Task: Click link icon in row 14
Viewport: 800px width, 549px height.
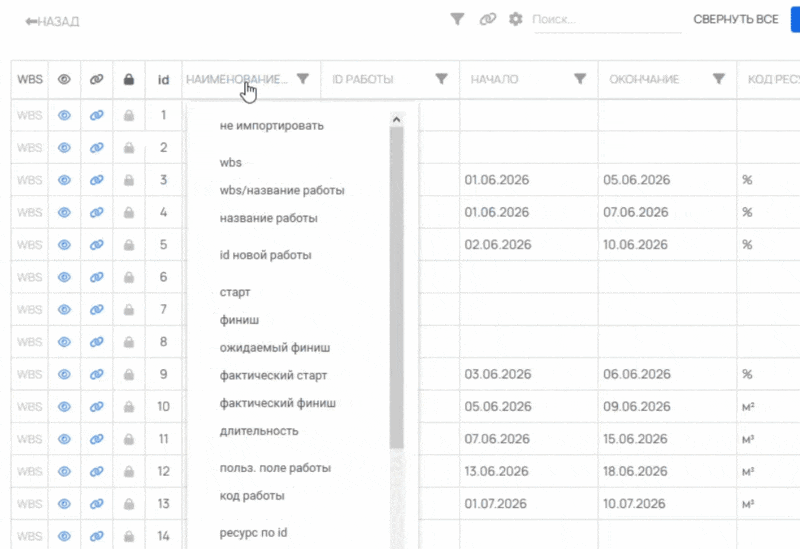Action: click(96, 536)
